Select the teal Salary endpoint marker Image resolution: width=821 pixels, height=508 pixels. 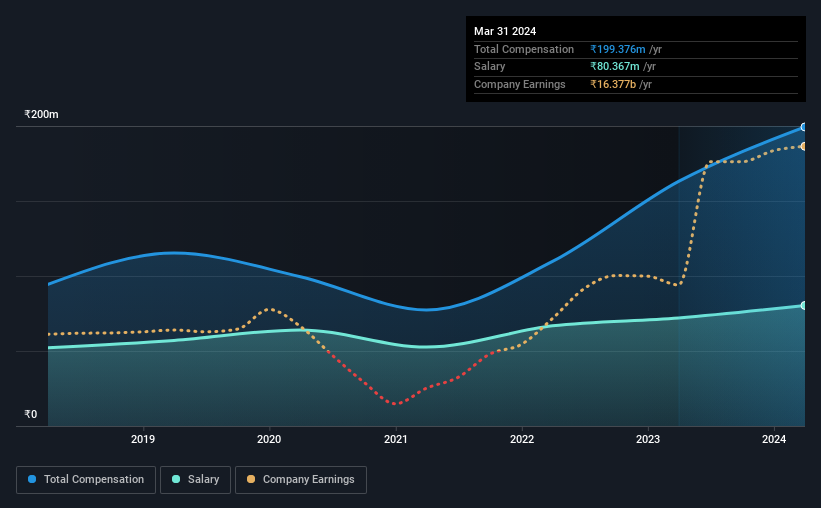coord(803,305)
